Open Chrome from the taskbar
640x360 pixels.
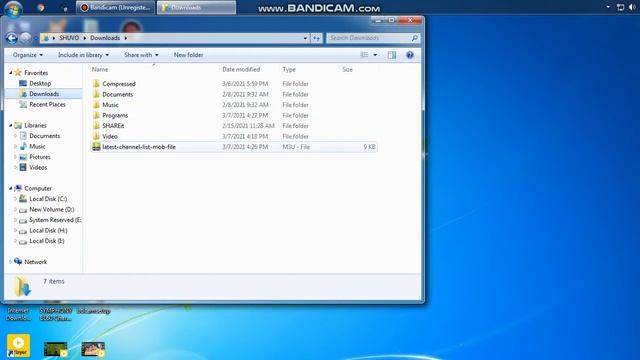pos(40,7)
